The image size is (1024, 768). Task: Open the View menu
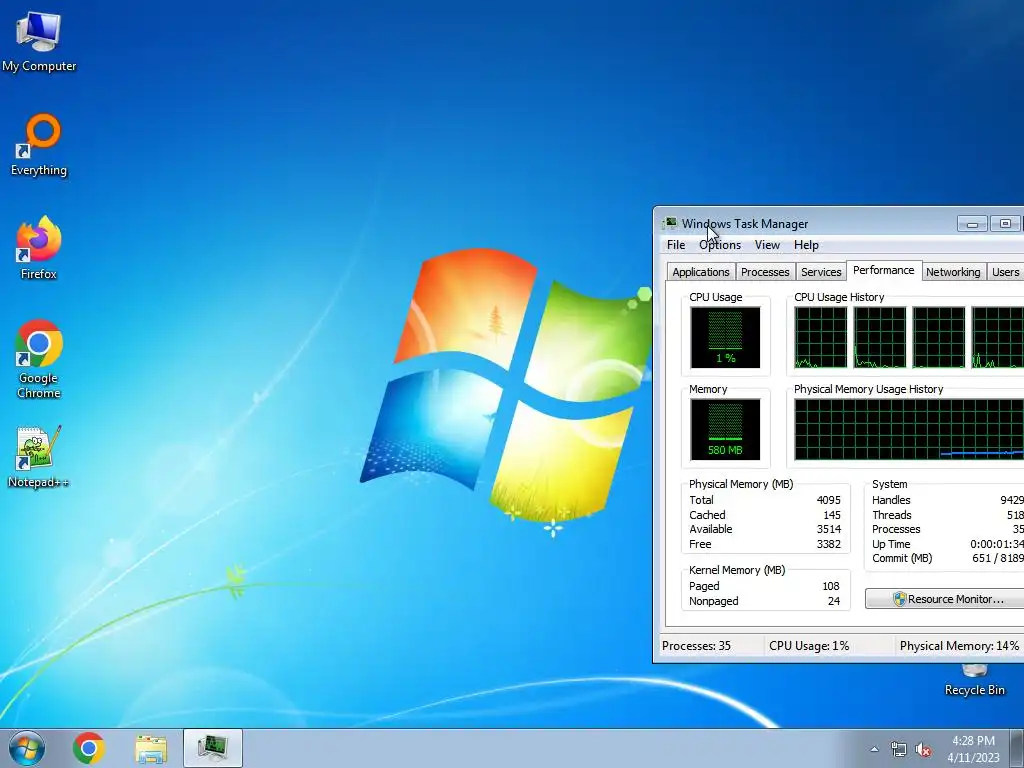click(x=767, y=245)
